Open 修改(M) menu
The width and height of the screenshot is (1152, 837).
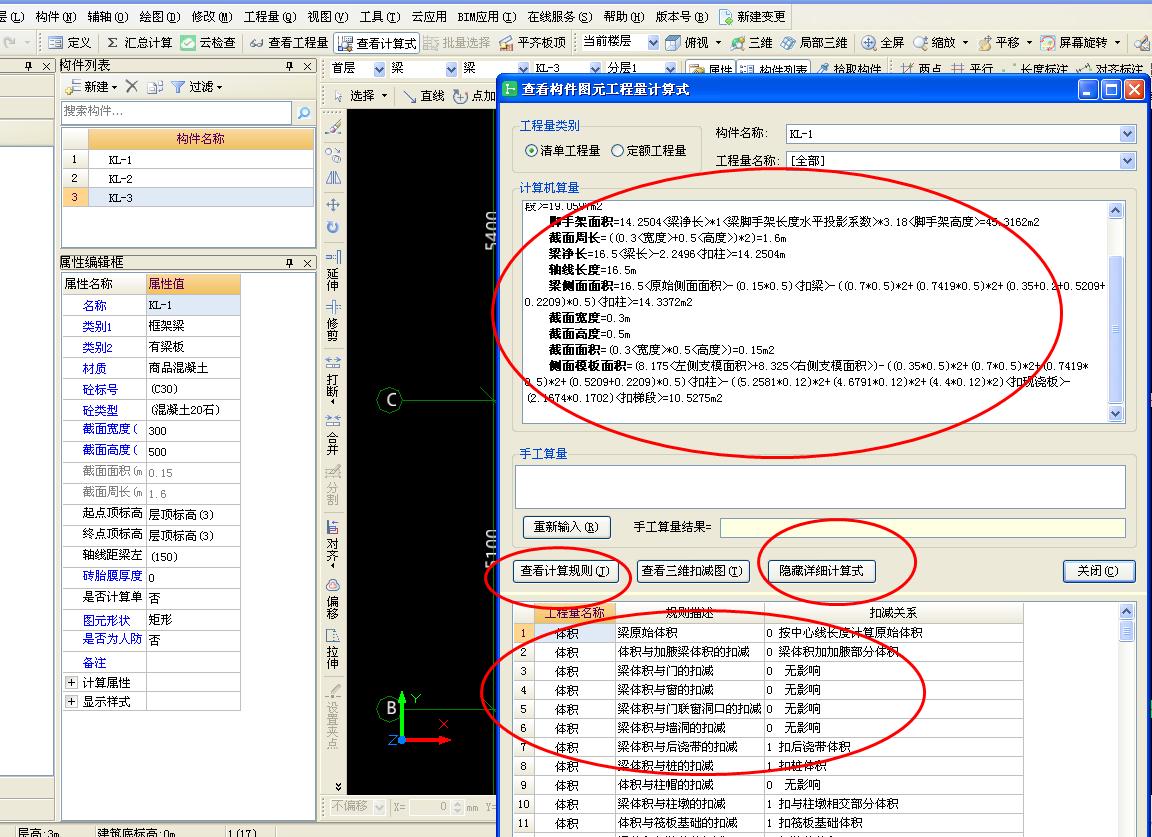[x=212, y=16]
